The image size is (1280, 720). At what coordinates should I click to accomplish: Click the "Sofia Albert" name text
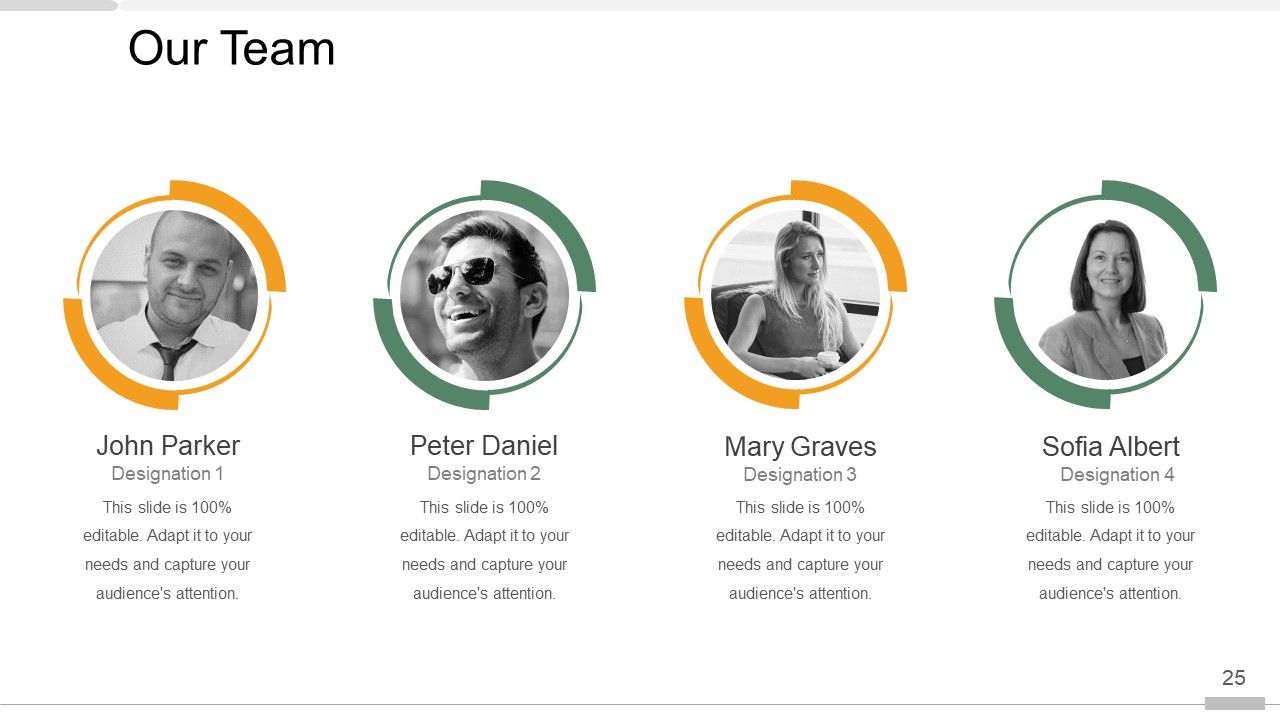[x=1110, y=446]
